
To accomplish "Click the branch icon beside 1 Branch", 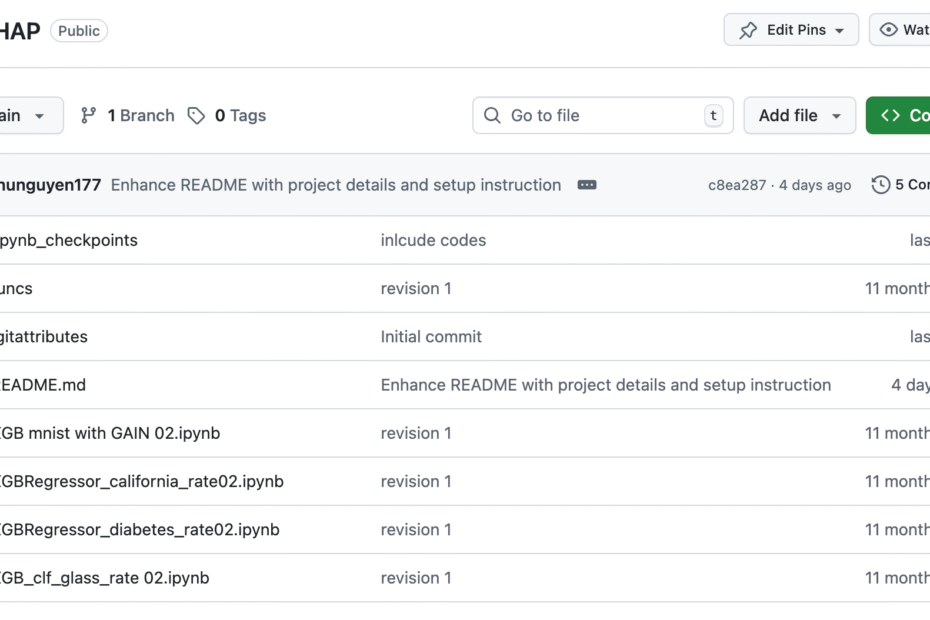I will tap(89, 116).
